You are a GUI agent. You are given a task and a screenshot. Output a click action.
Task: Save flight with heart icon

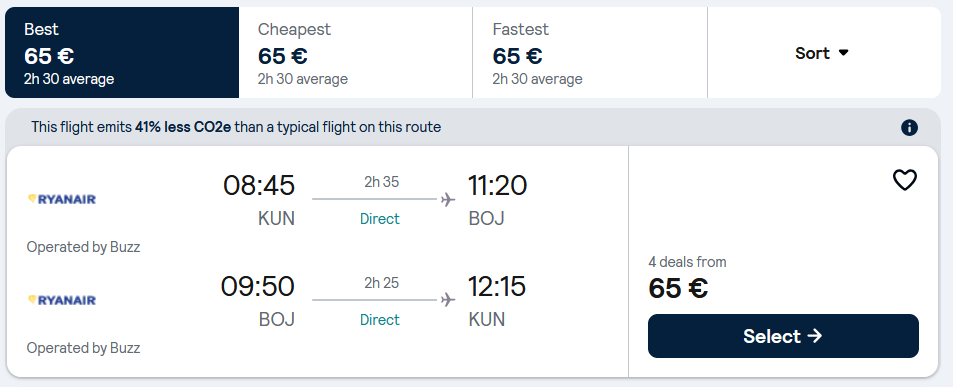pyautogui.click(x=904, y=180)
